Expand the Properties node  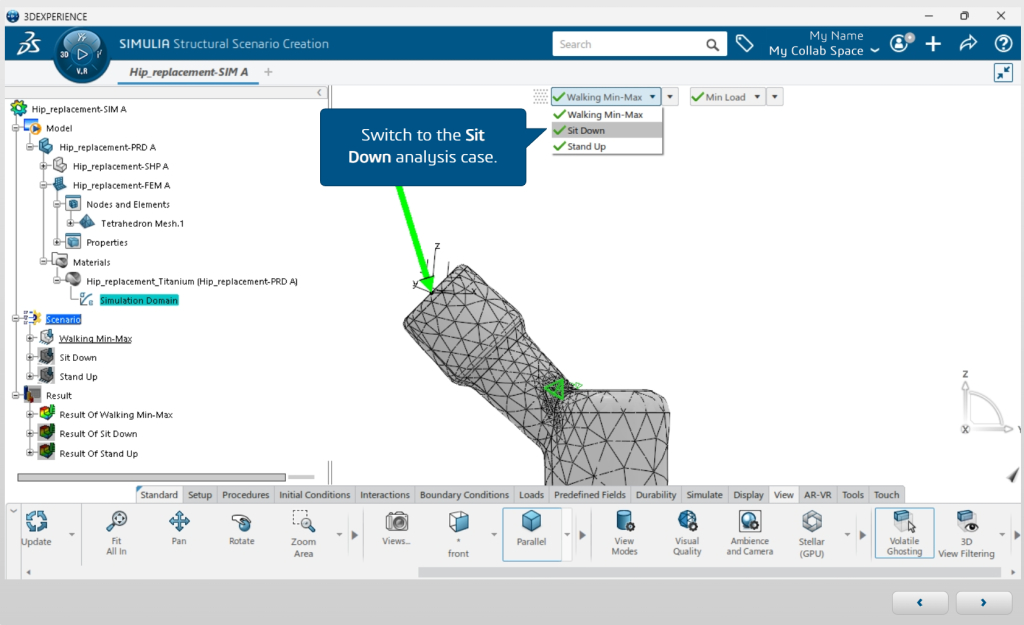coord(57,242)
